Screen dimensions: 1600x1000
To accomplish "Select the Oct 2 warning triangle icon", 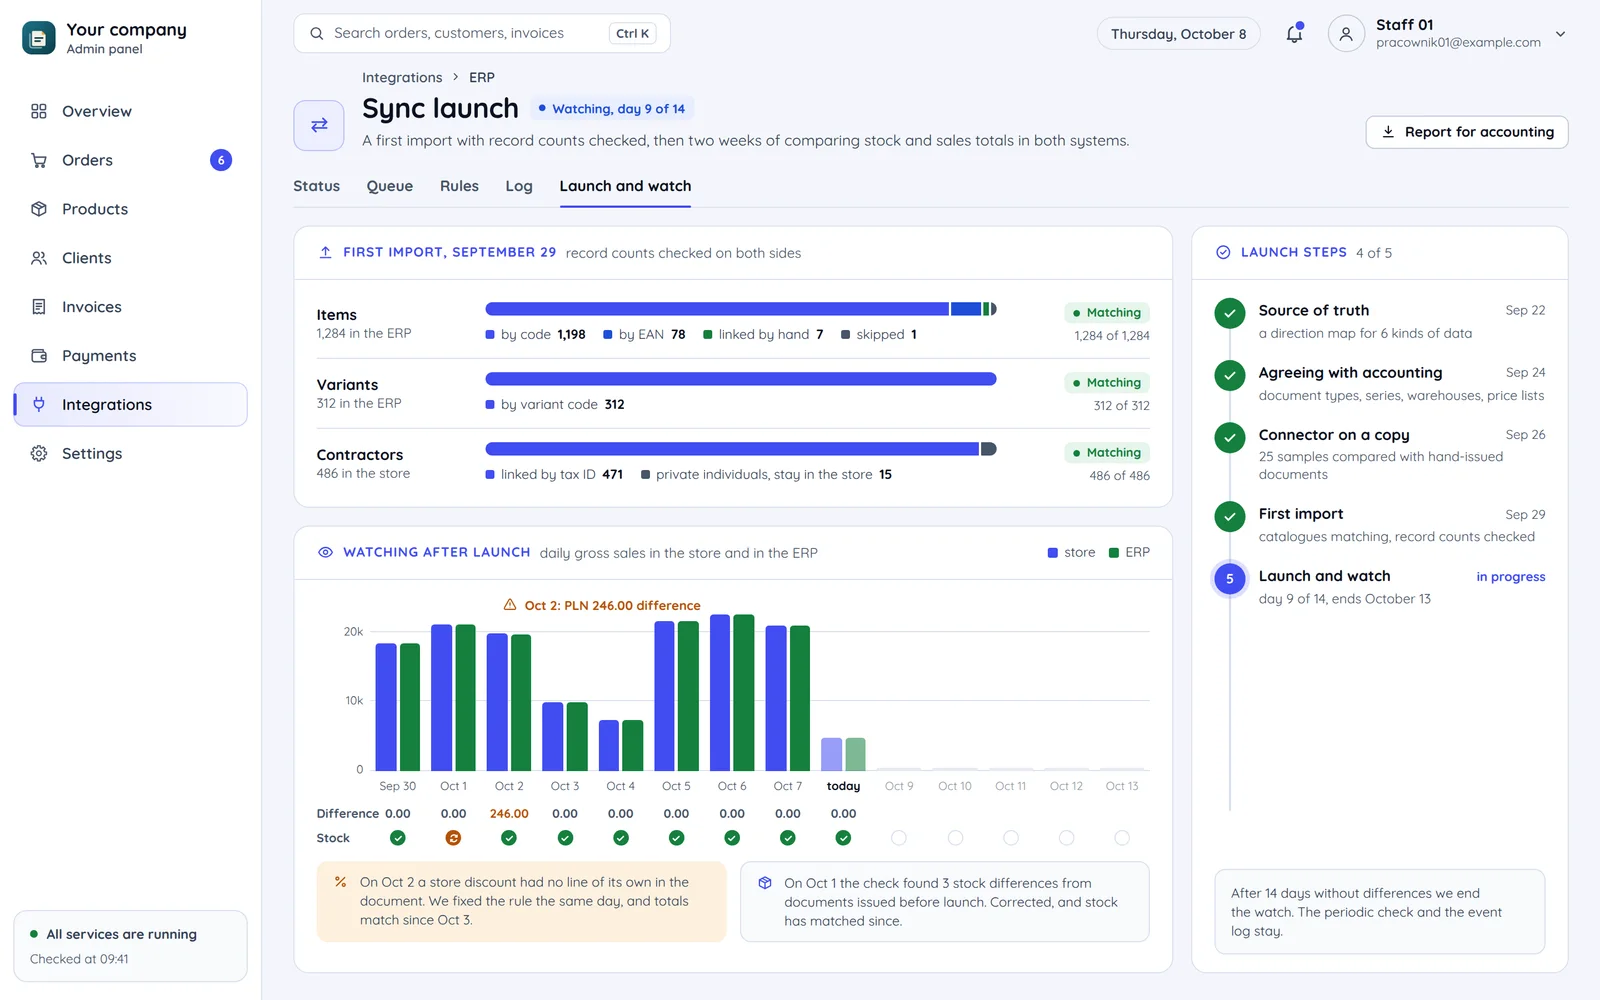I will 509,605.
